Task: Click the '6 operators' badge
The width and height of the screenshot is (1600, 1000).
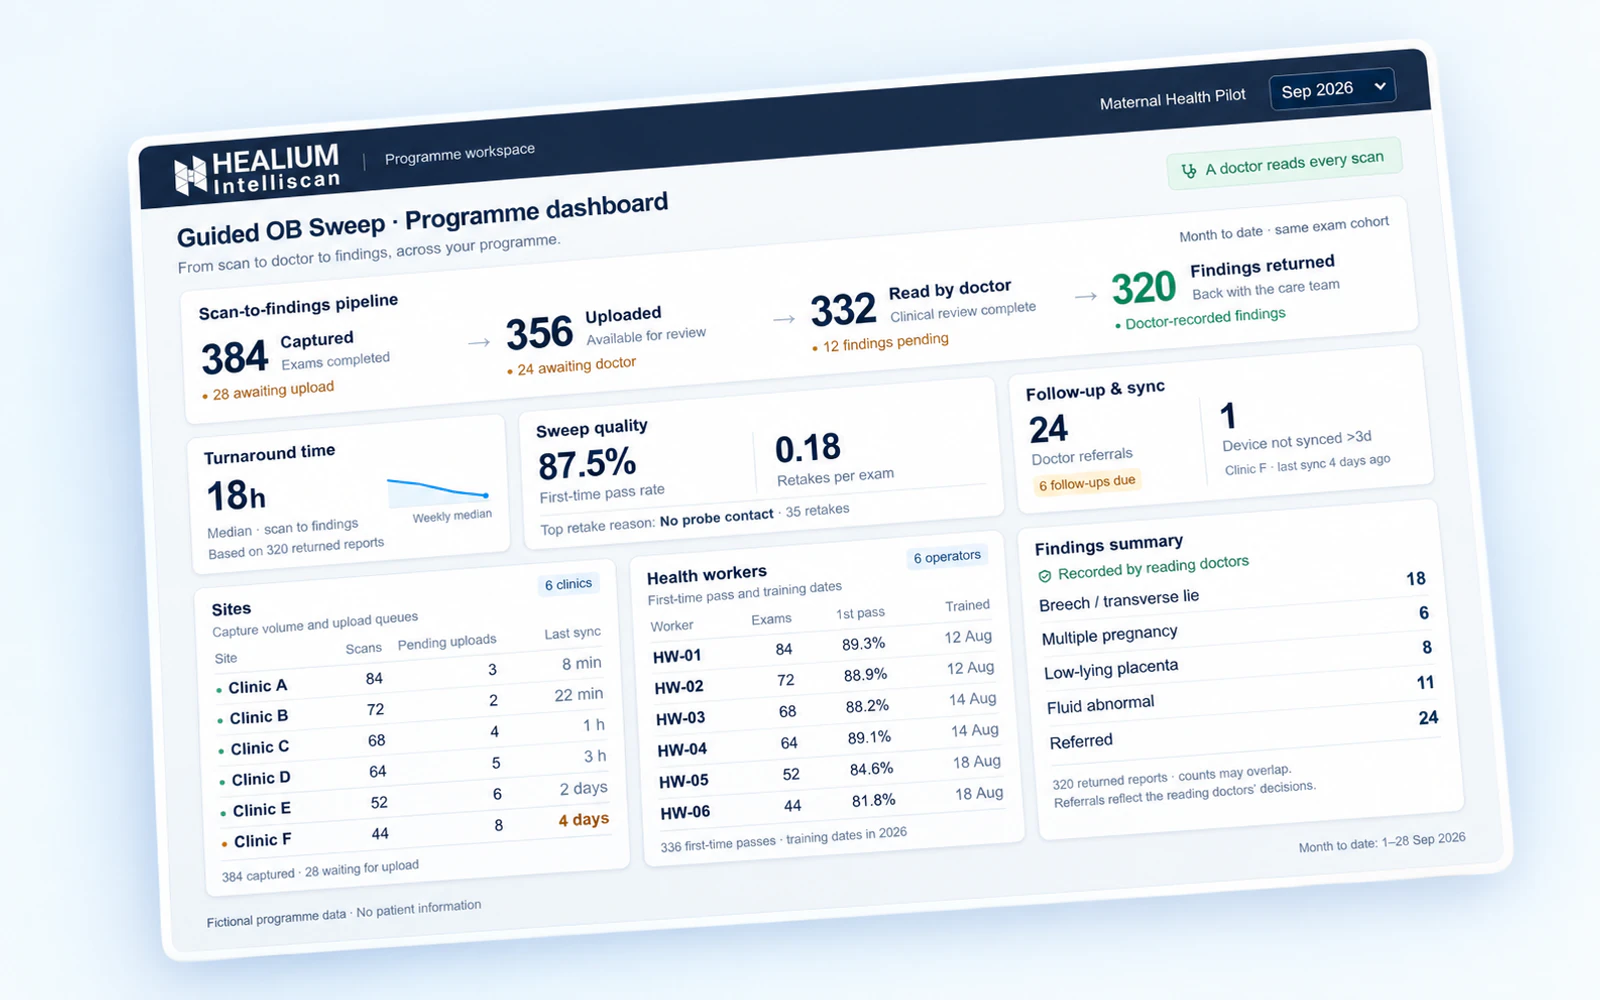Action: pos(947,556)
